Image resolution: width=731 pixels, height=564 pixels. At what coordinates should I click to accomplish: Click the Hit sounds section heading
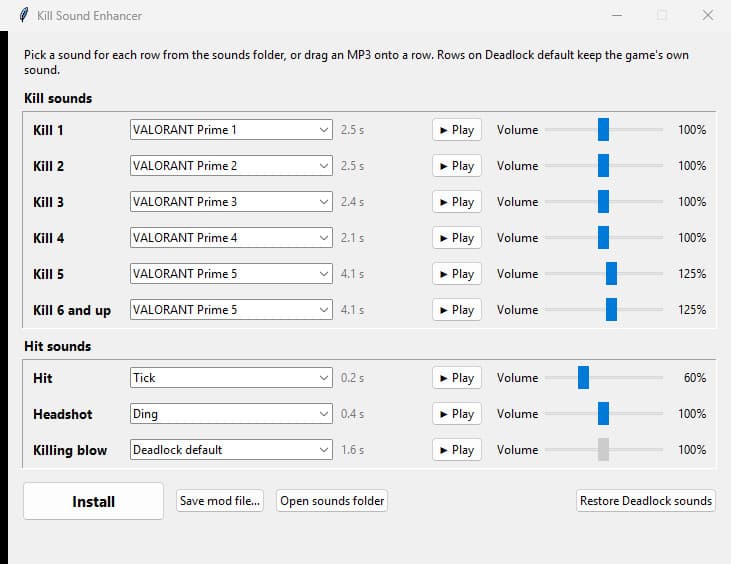[x=58, y=346]
